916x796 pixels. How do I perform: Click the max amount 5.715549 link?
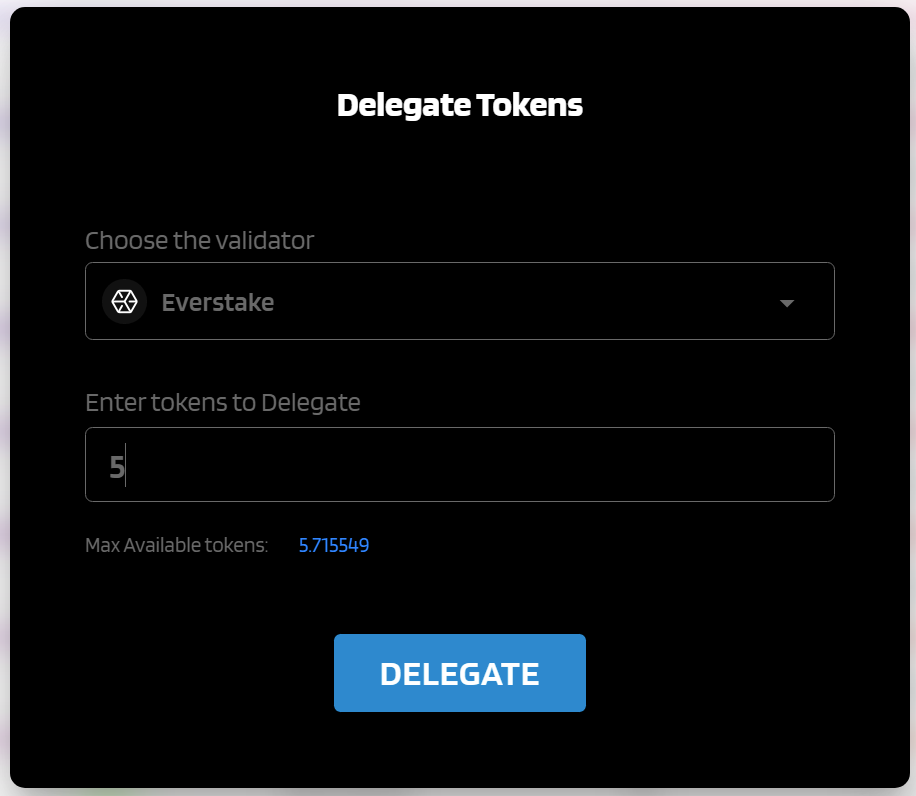[x=334, y=545]
